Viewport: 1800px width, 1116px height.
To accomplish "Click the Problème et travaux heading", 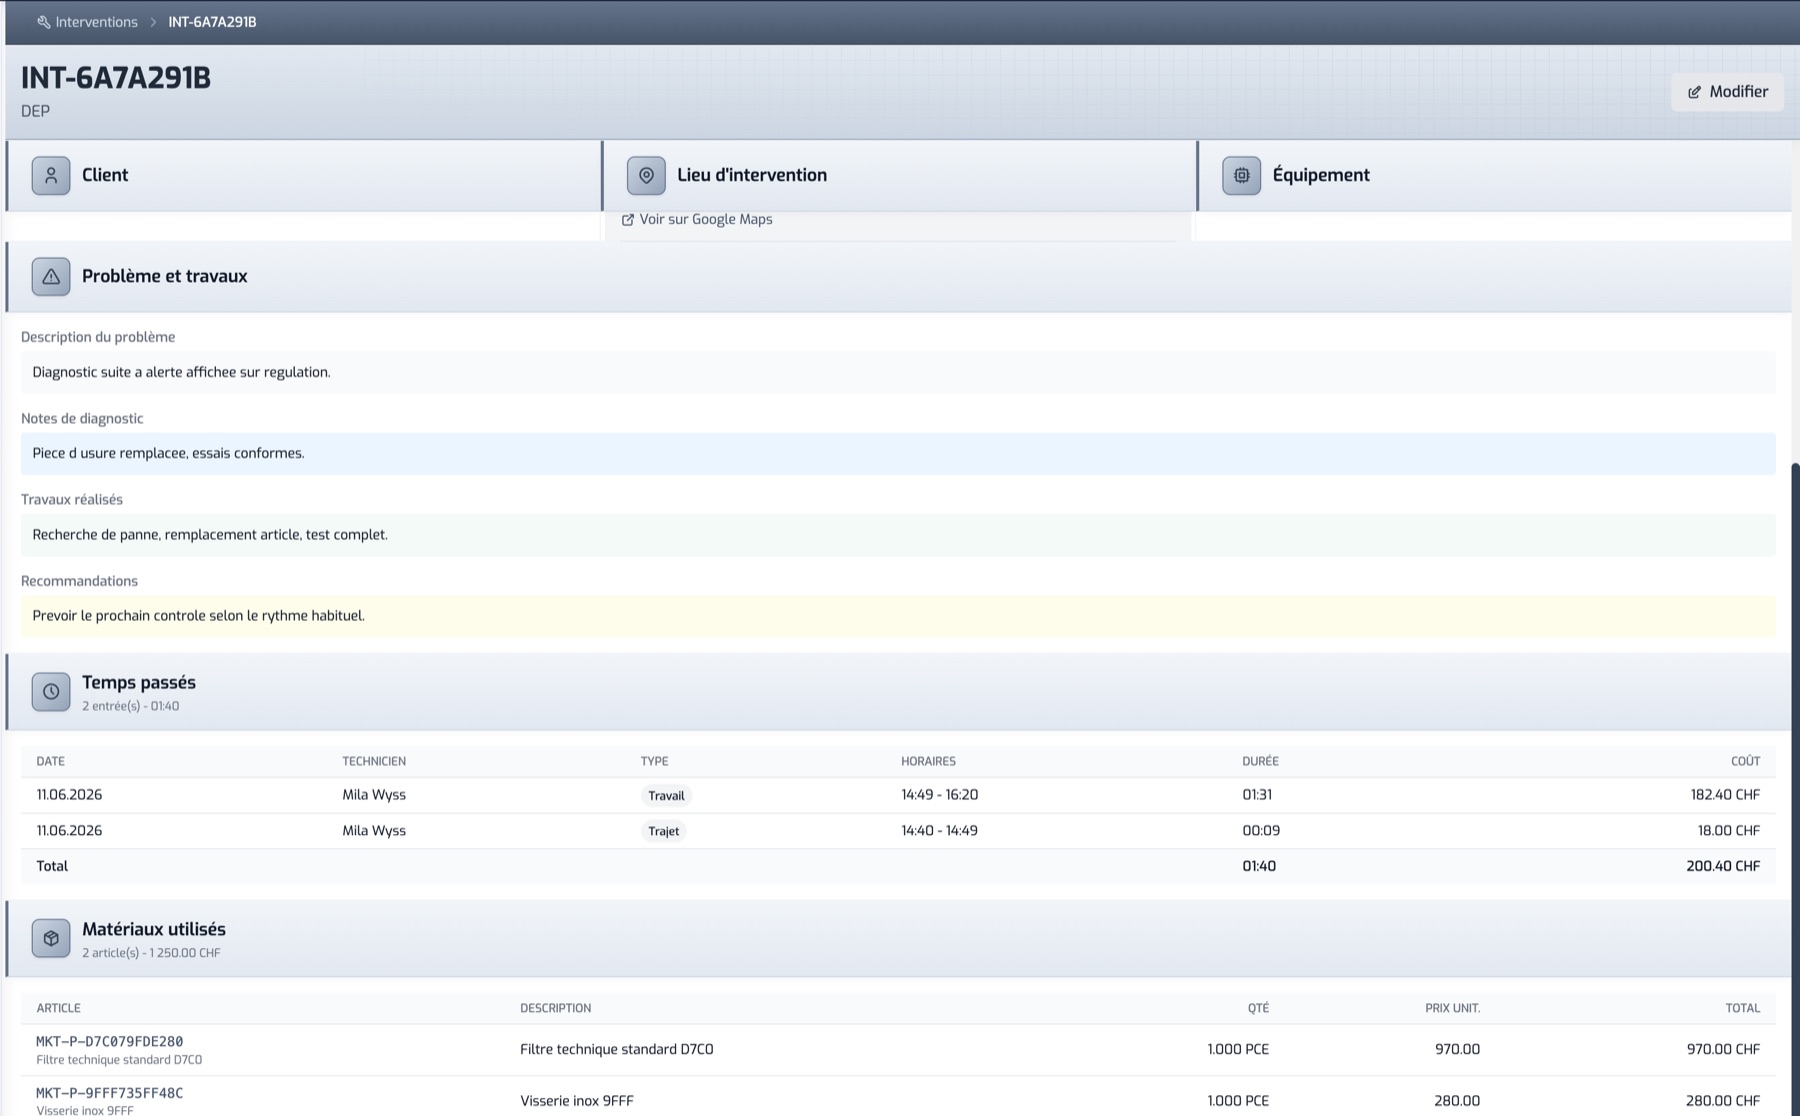I will coord(164,276).
